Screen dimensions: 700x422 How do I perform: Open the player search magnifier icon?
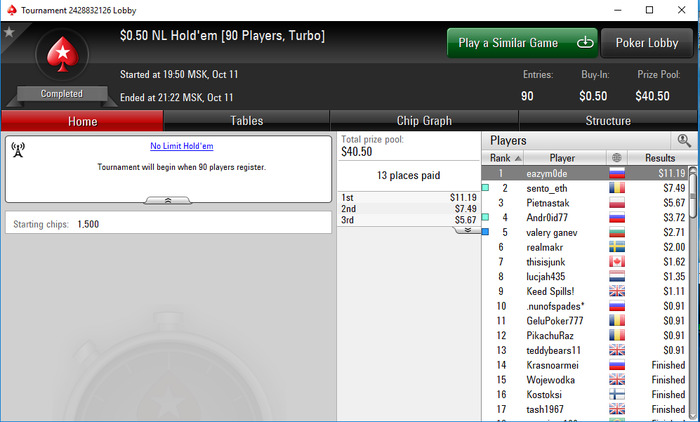(684, 141)
